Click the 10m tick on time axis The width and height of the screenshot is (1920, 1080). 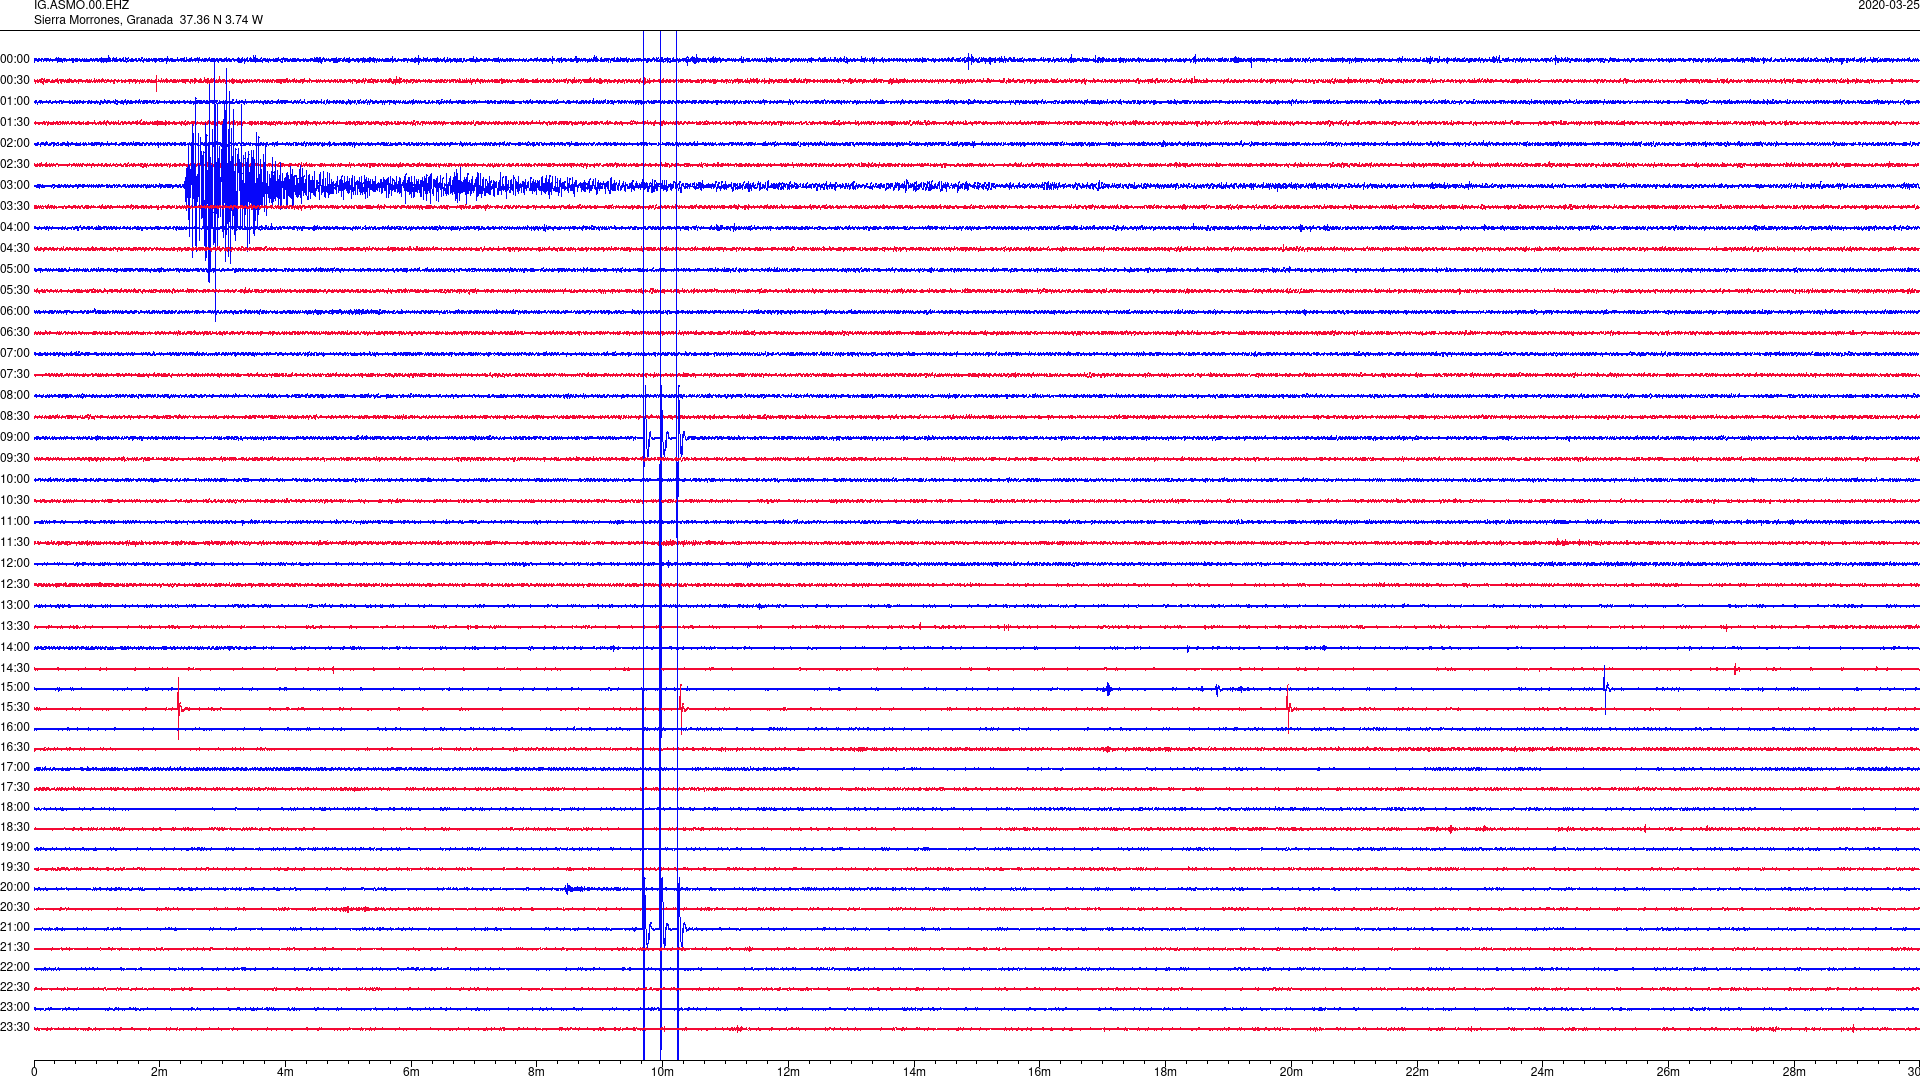662,1072
